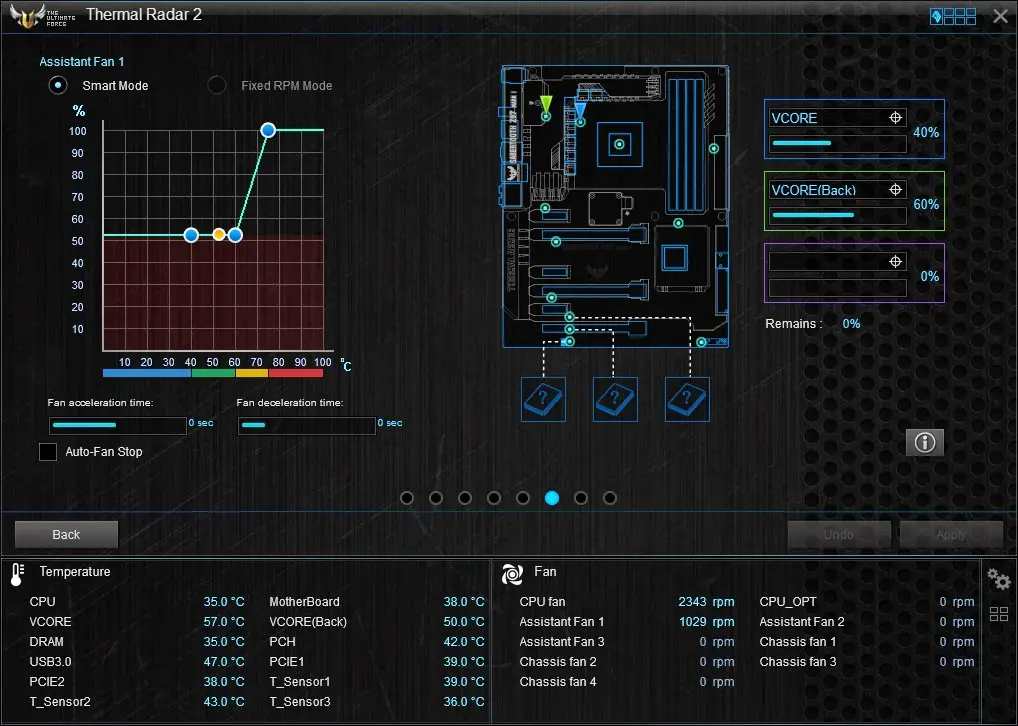Click the second unknown fan device icon
Image resolution: width=1018 pixels, height=726 pixels.
pos(615,399)
